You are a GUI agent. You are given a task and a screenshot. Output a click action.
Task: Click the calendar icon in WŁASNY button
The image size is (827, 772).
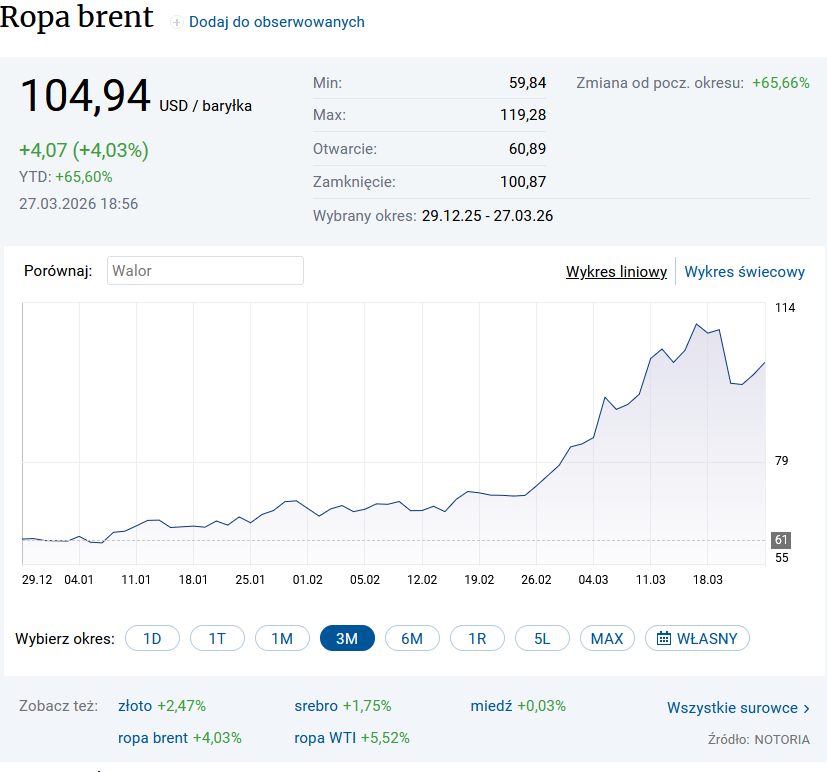point(663,639)
